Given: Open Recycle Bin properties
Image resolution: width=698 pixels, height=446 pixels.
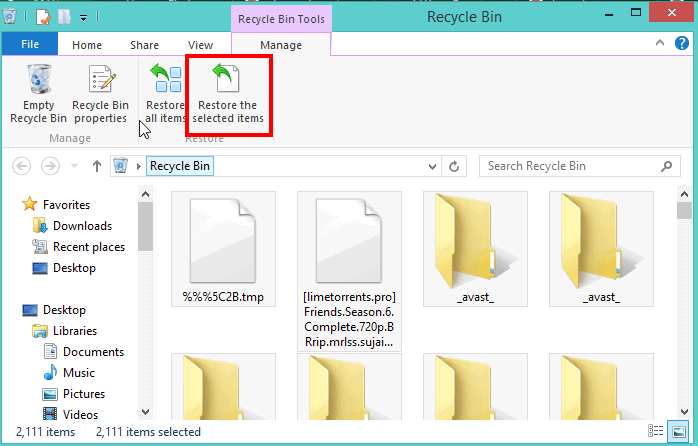Looking at the screenshot, I should click(x=101, y=93).
